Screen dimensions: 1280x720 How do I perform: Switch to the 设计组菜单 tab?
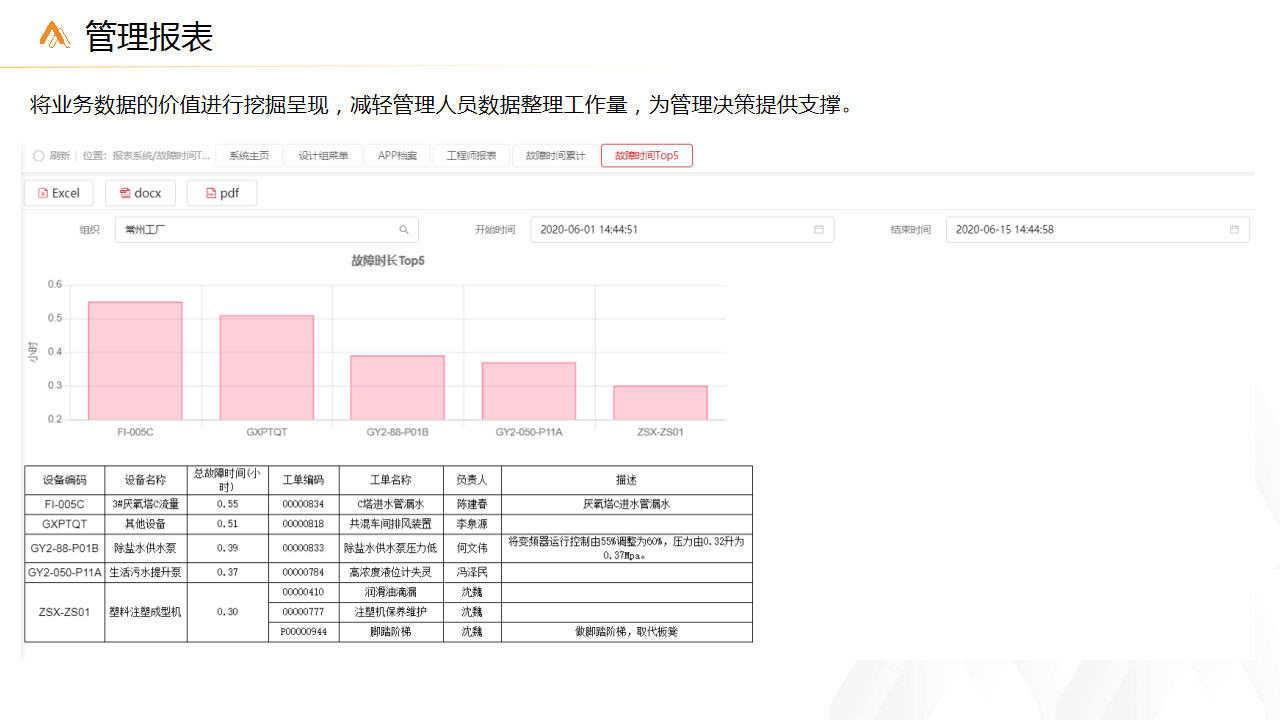pyautogui.click(x=324, y=156)
